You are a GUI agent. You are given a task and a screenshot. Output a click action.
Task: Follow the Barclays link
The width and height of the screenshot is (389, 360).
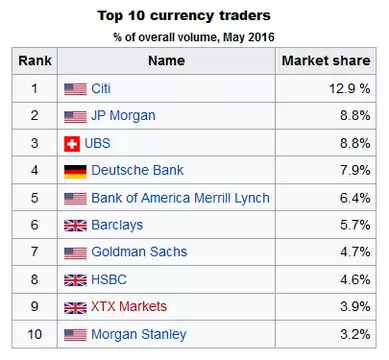click(117, 225)
